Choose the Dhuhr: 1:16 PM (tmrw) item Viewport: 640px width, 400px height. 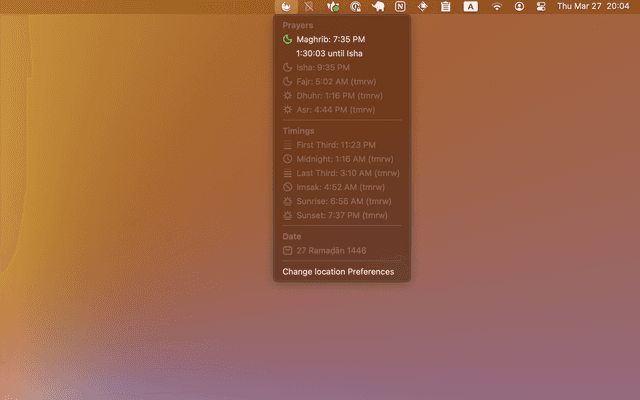click(x=330, y=96)
